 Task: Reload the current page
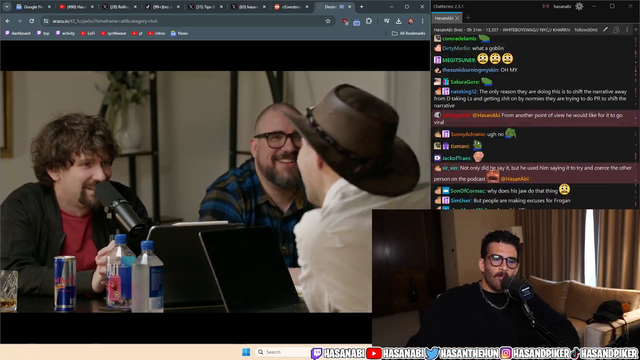(31, 21)
